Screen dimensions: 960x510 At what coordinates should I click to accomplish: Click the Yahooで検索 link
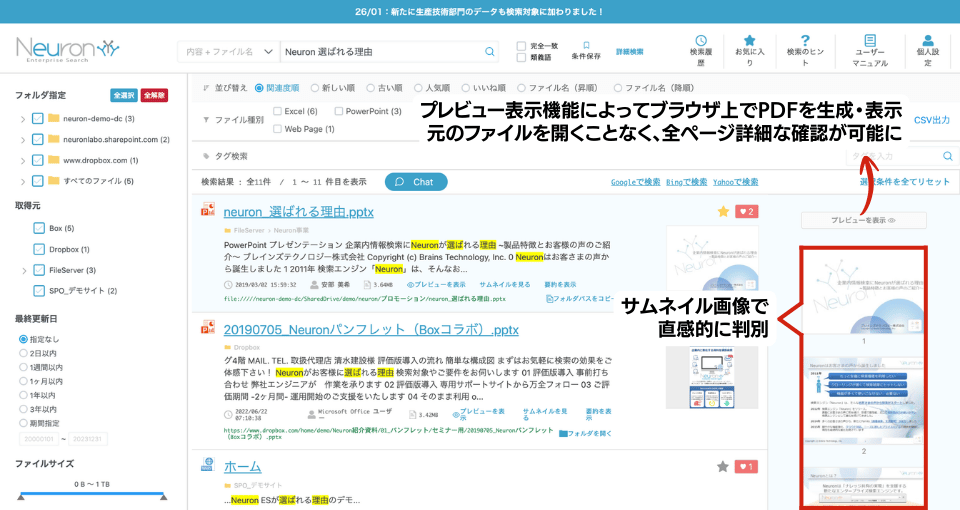pyautogui.click(x=735, y=182)
